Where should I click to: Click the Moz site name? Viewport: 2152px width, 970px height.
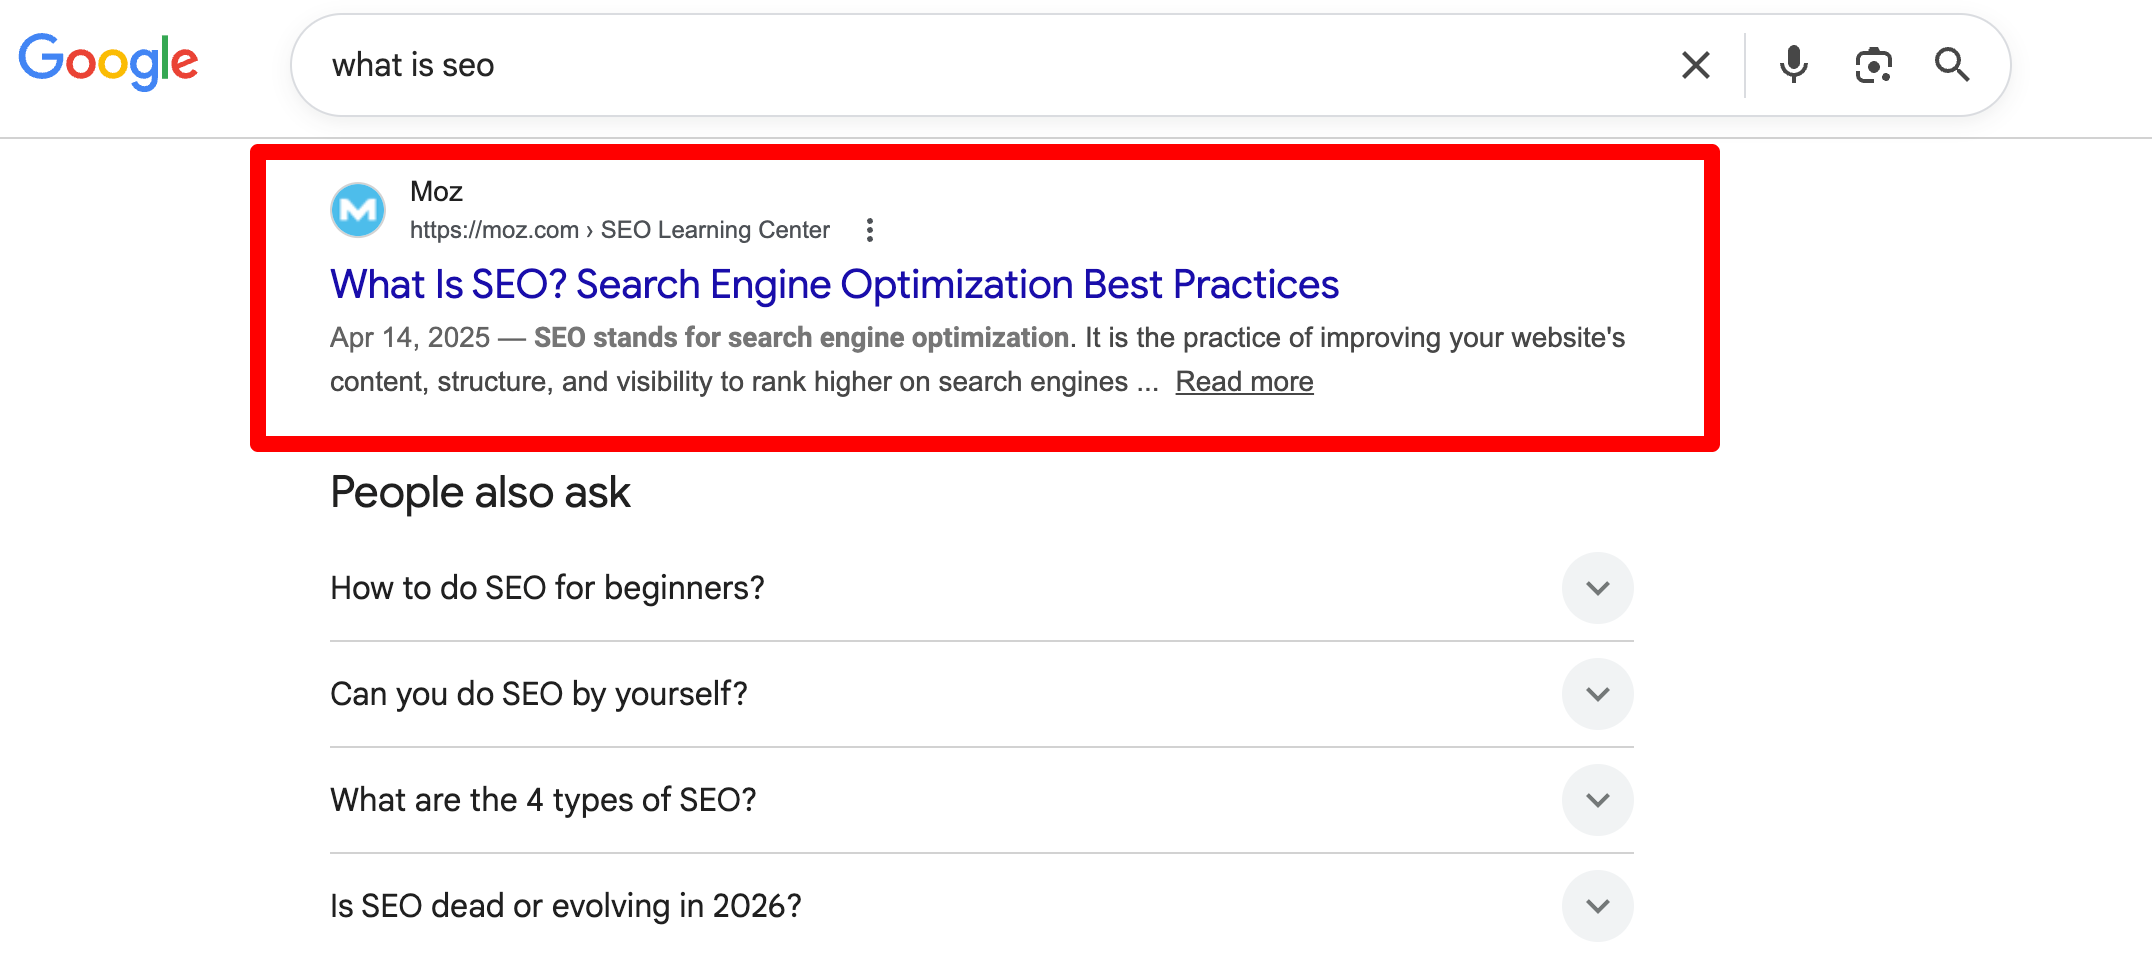(x=436, y=191)
